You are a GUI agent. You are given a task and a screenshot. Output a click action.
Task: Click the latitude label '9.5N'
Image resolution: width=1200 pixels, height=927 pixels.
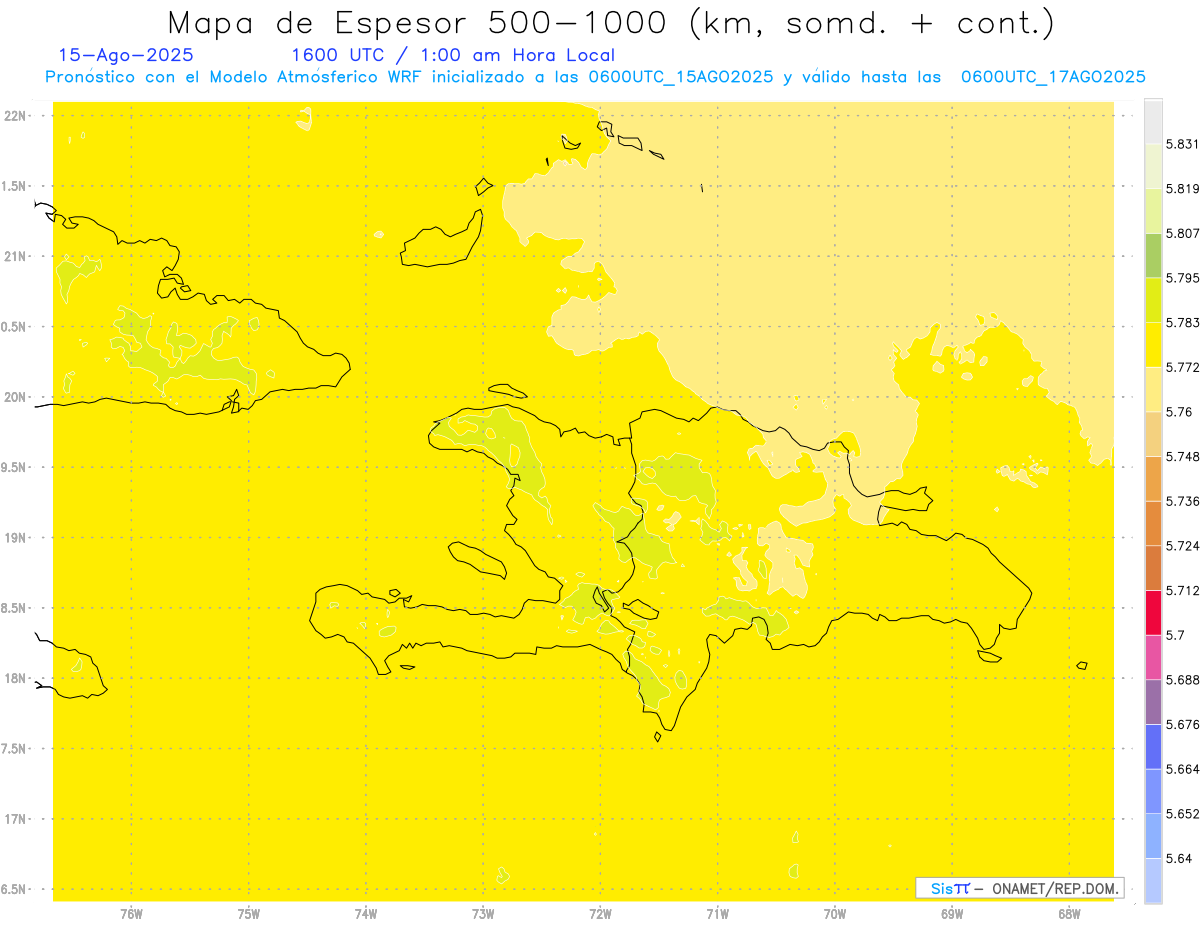click(15, 467)
